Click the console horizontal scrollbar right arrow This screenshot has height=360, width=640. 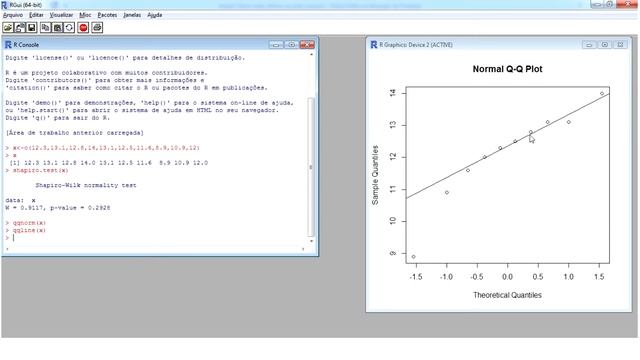(303, 249)
